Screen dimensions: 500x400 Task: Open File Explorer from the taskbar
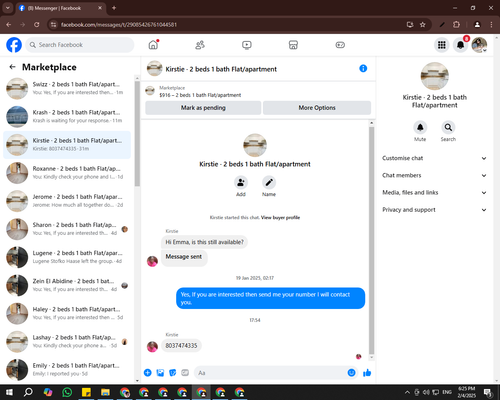coord(105,392)
